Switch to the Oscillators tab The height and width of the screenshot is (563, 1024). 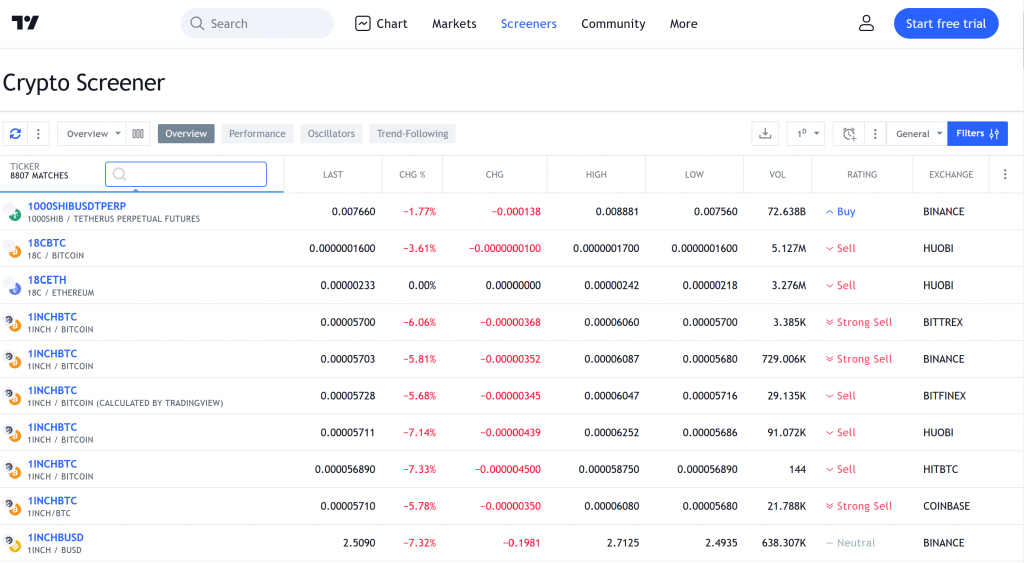331,133
